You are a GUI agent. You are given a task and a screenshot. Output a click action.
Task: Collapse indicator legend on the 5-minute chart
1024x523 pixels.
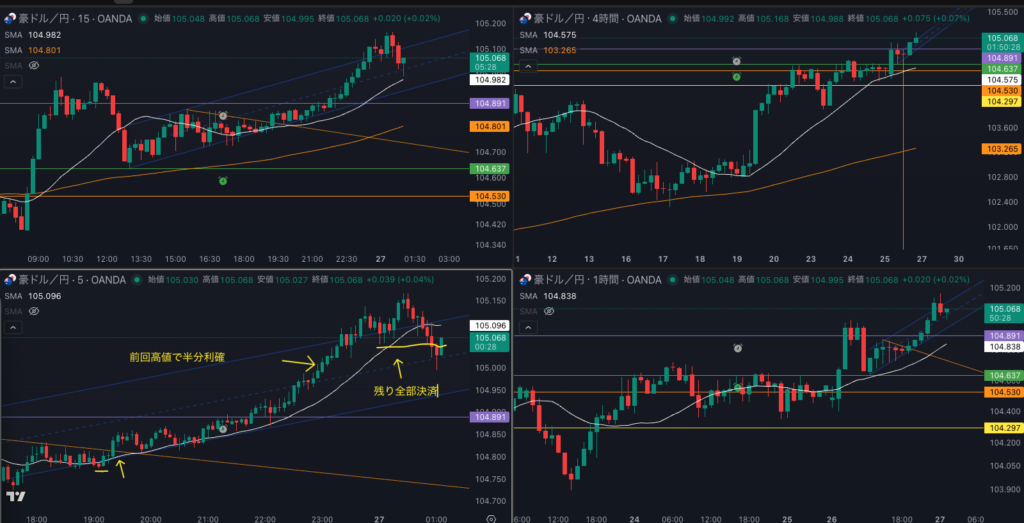click(x=12, y=328)
